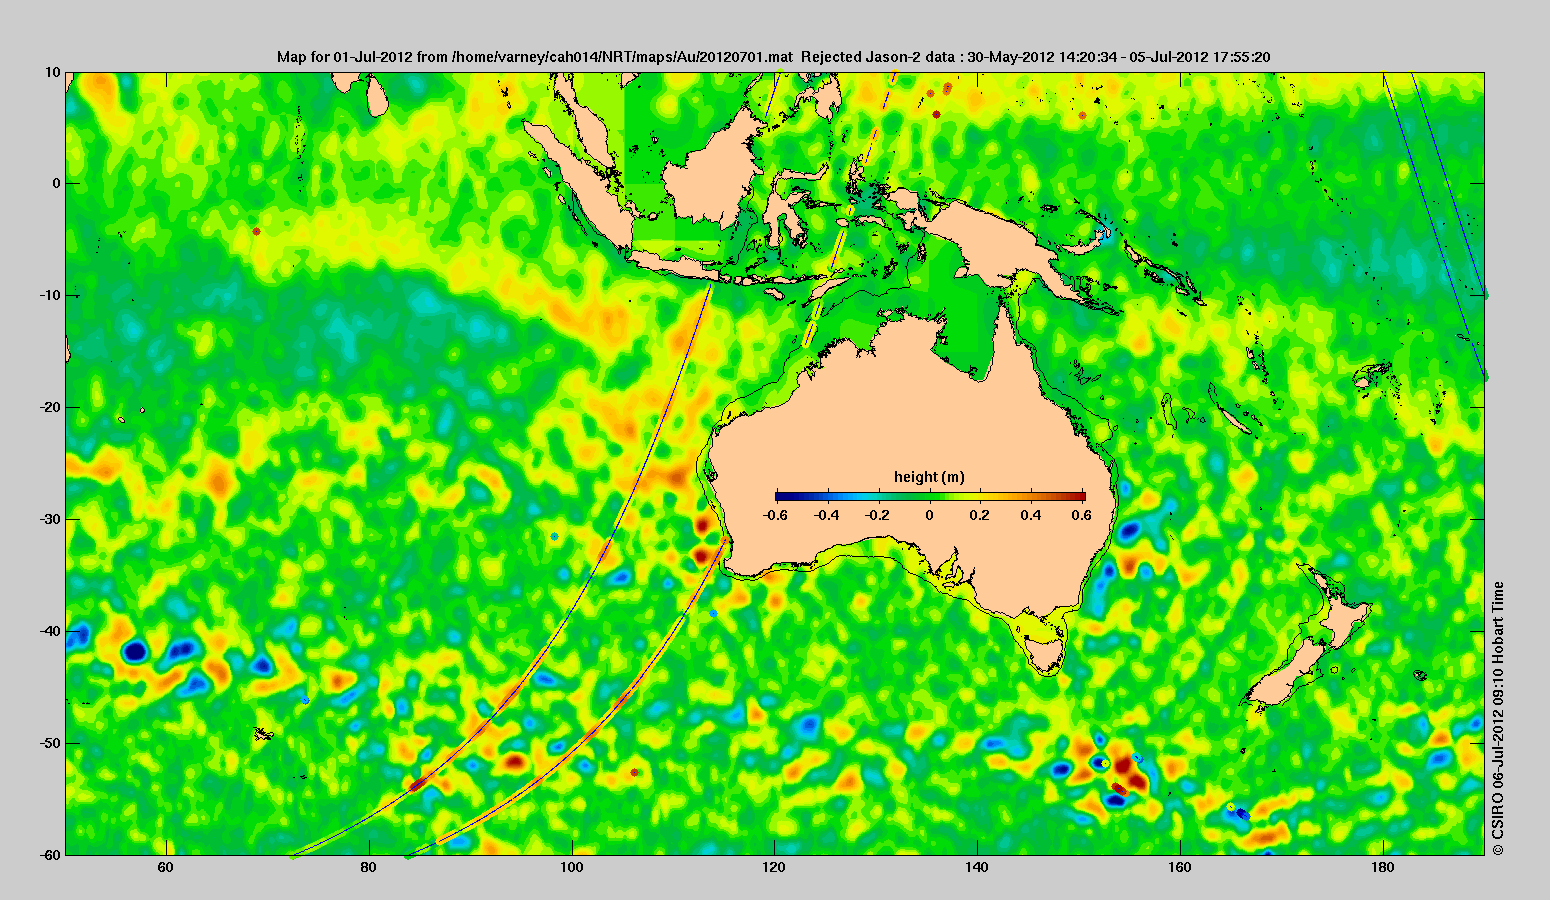The width and height of the screenshot is (1550, 900).
Task: Click the '0.4' colorbar tick label
Action: tap(1032, 515)
